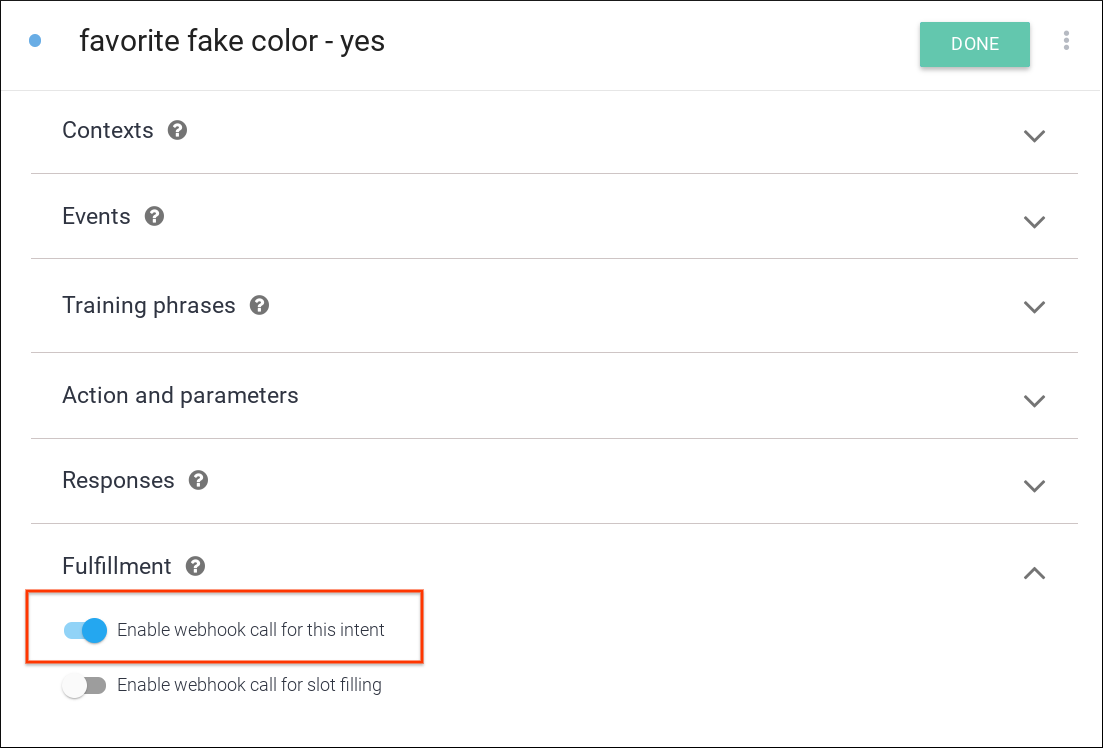Click the Responses help question mark

coord(199,481)
